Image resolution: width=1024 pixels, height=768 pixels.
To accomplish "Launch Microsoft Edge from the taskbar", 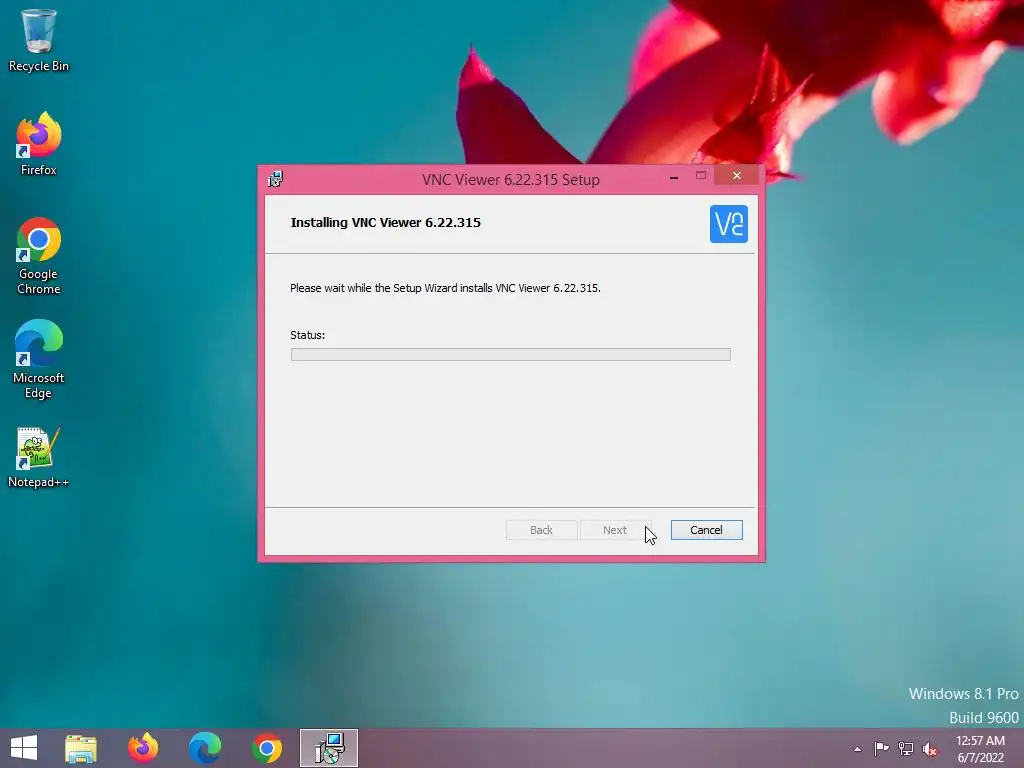I will pos(204,748).
